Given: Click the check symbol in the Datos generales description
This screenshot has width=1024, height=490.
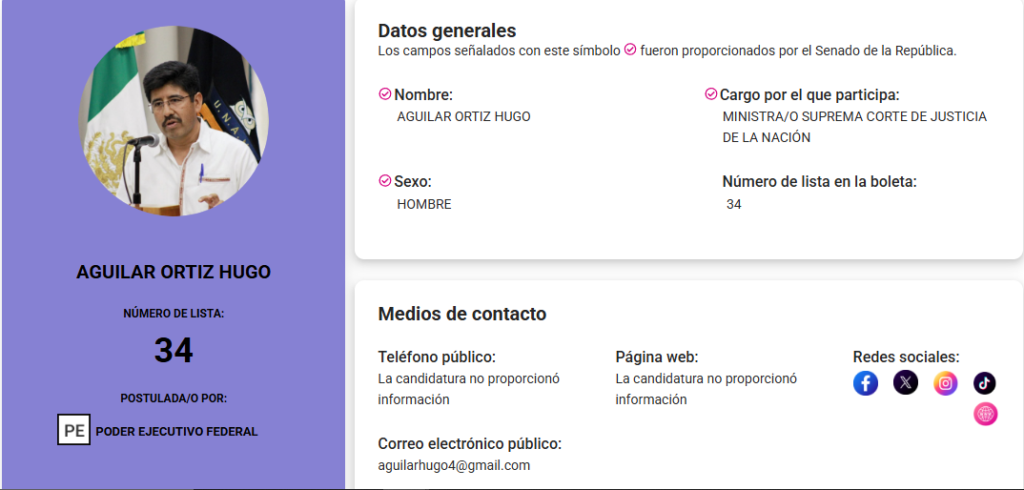Looking at the screenshot, I should click(x=630, y=50).
